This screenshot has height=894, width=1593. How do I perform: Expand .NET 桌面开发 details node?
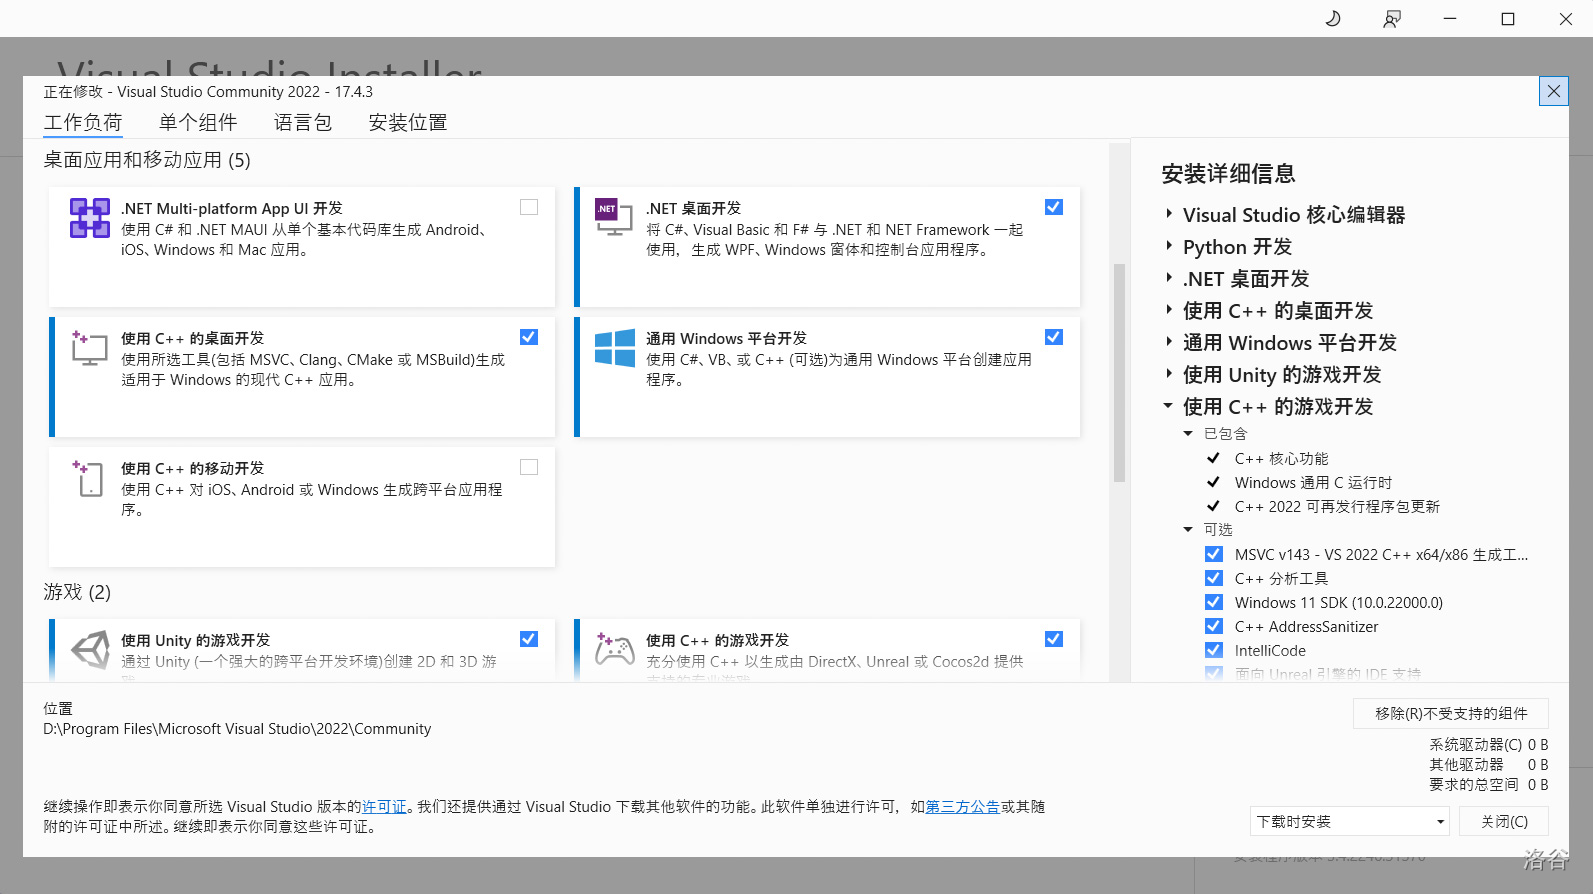1168,278
